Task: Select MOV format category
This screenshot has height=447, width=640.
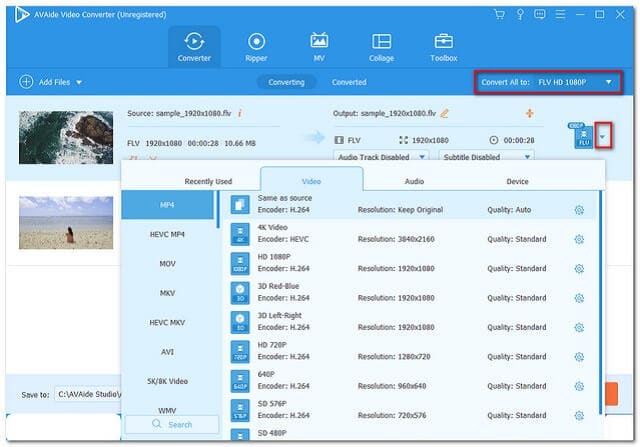Action: [167, 264]
